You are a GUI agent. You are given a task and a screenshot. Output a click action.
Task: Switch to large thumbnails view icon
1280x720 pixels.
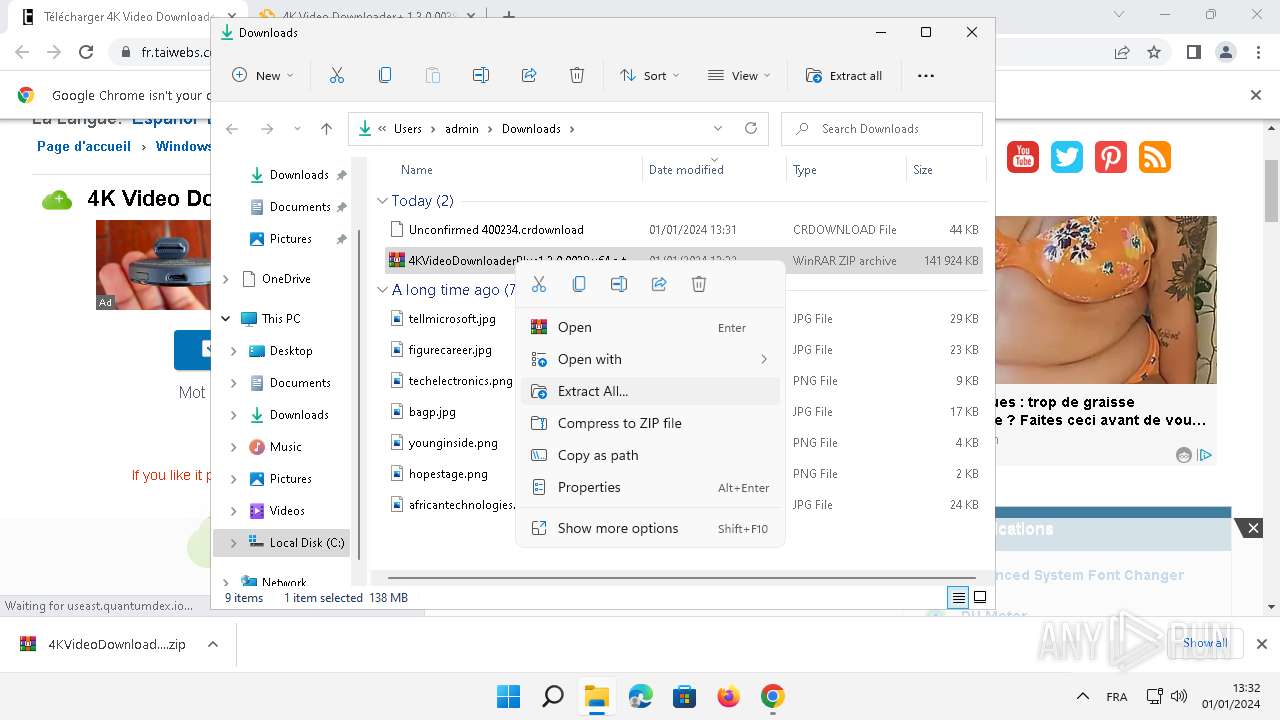click(980, 598)
